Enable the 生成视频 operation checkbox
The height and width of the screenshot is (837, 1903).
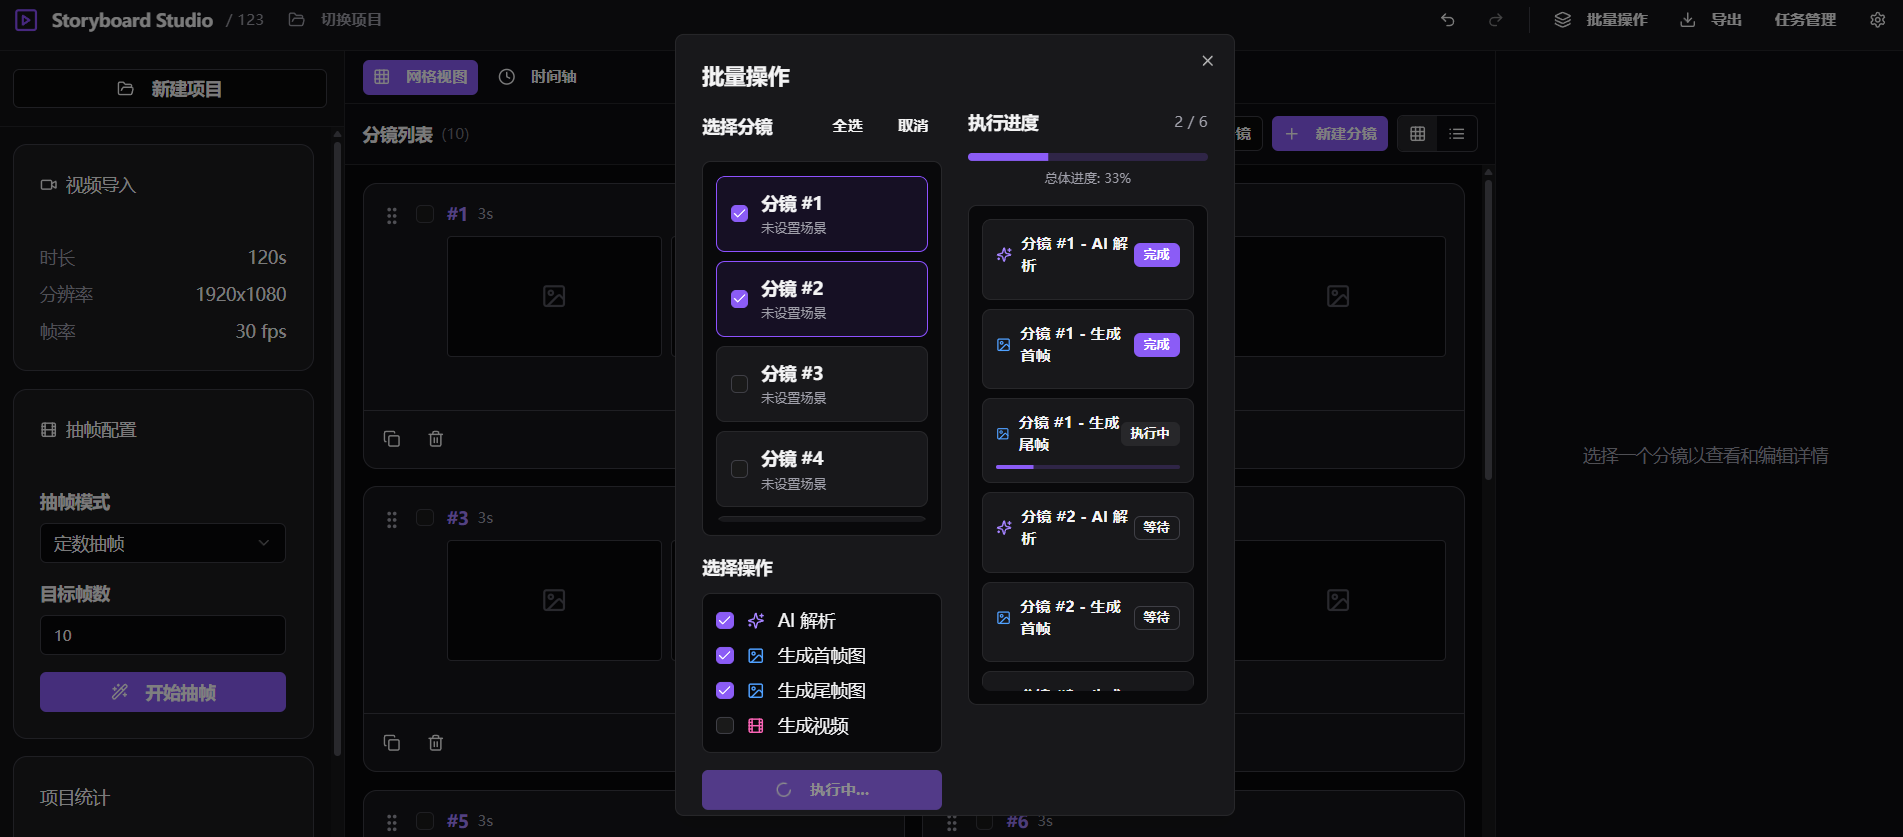[x=725, y=726]
